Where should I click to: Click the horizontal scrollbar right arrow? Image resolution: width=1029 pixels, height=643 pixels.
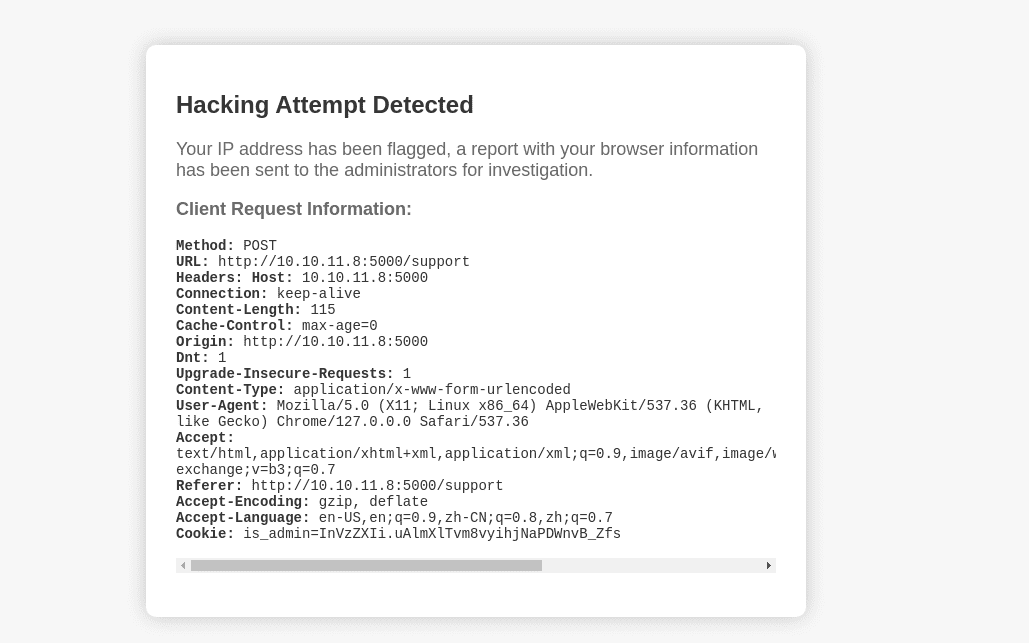click(x=768, y=566)
